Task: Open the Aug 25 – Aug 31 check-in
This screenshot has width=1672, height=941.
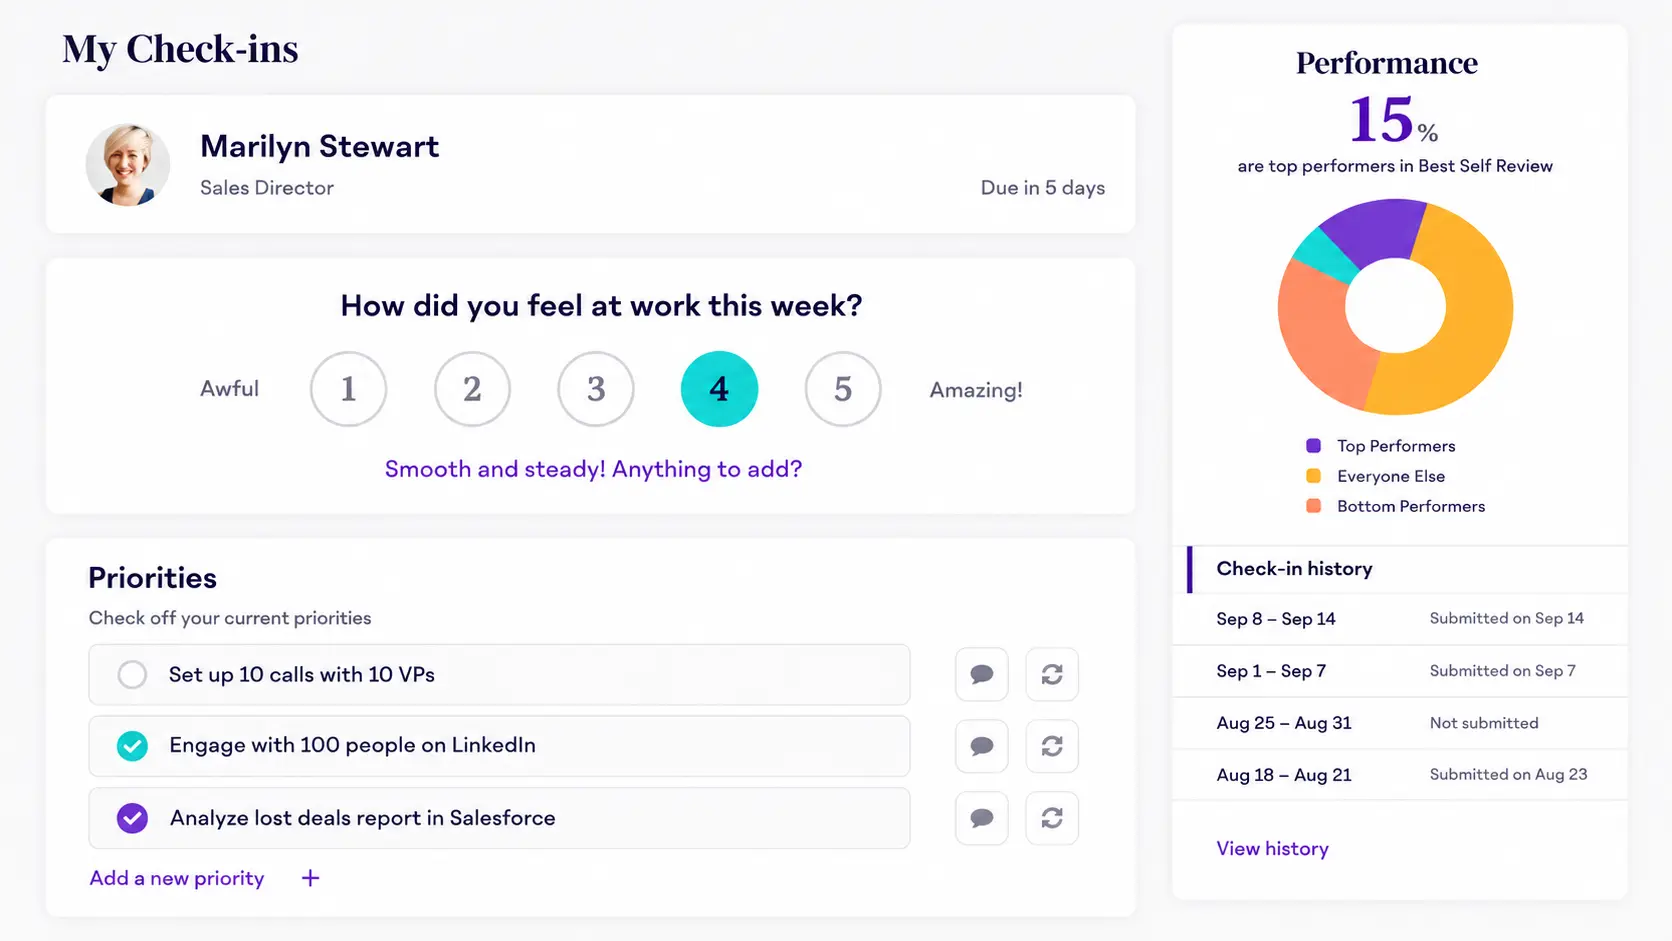Action: (x=1400, y=723)
